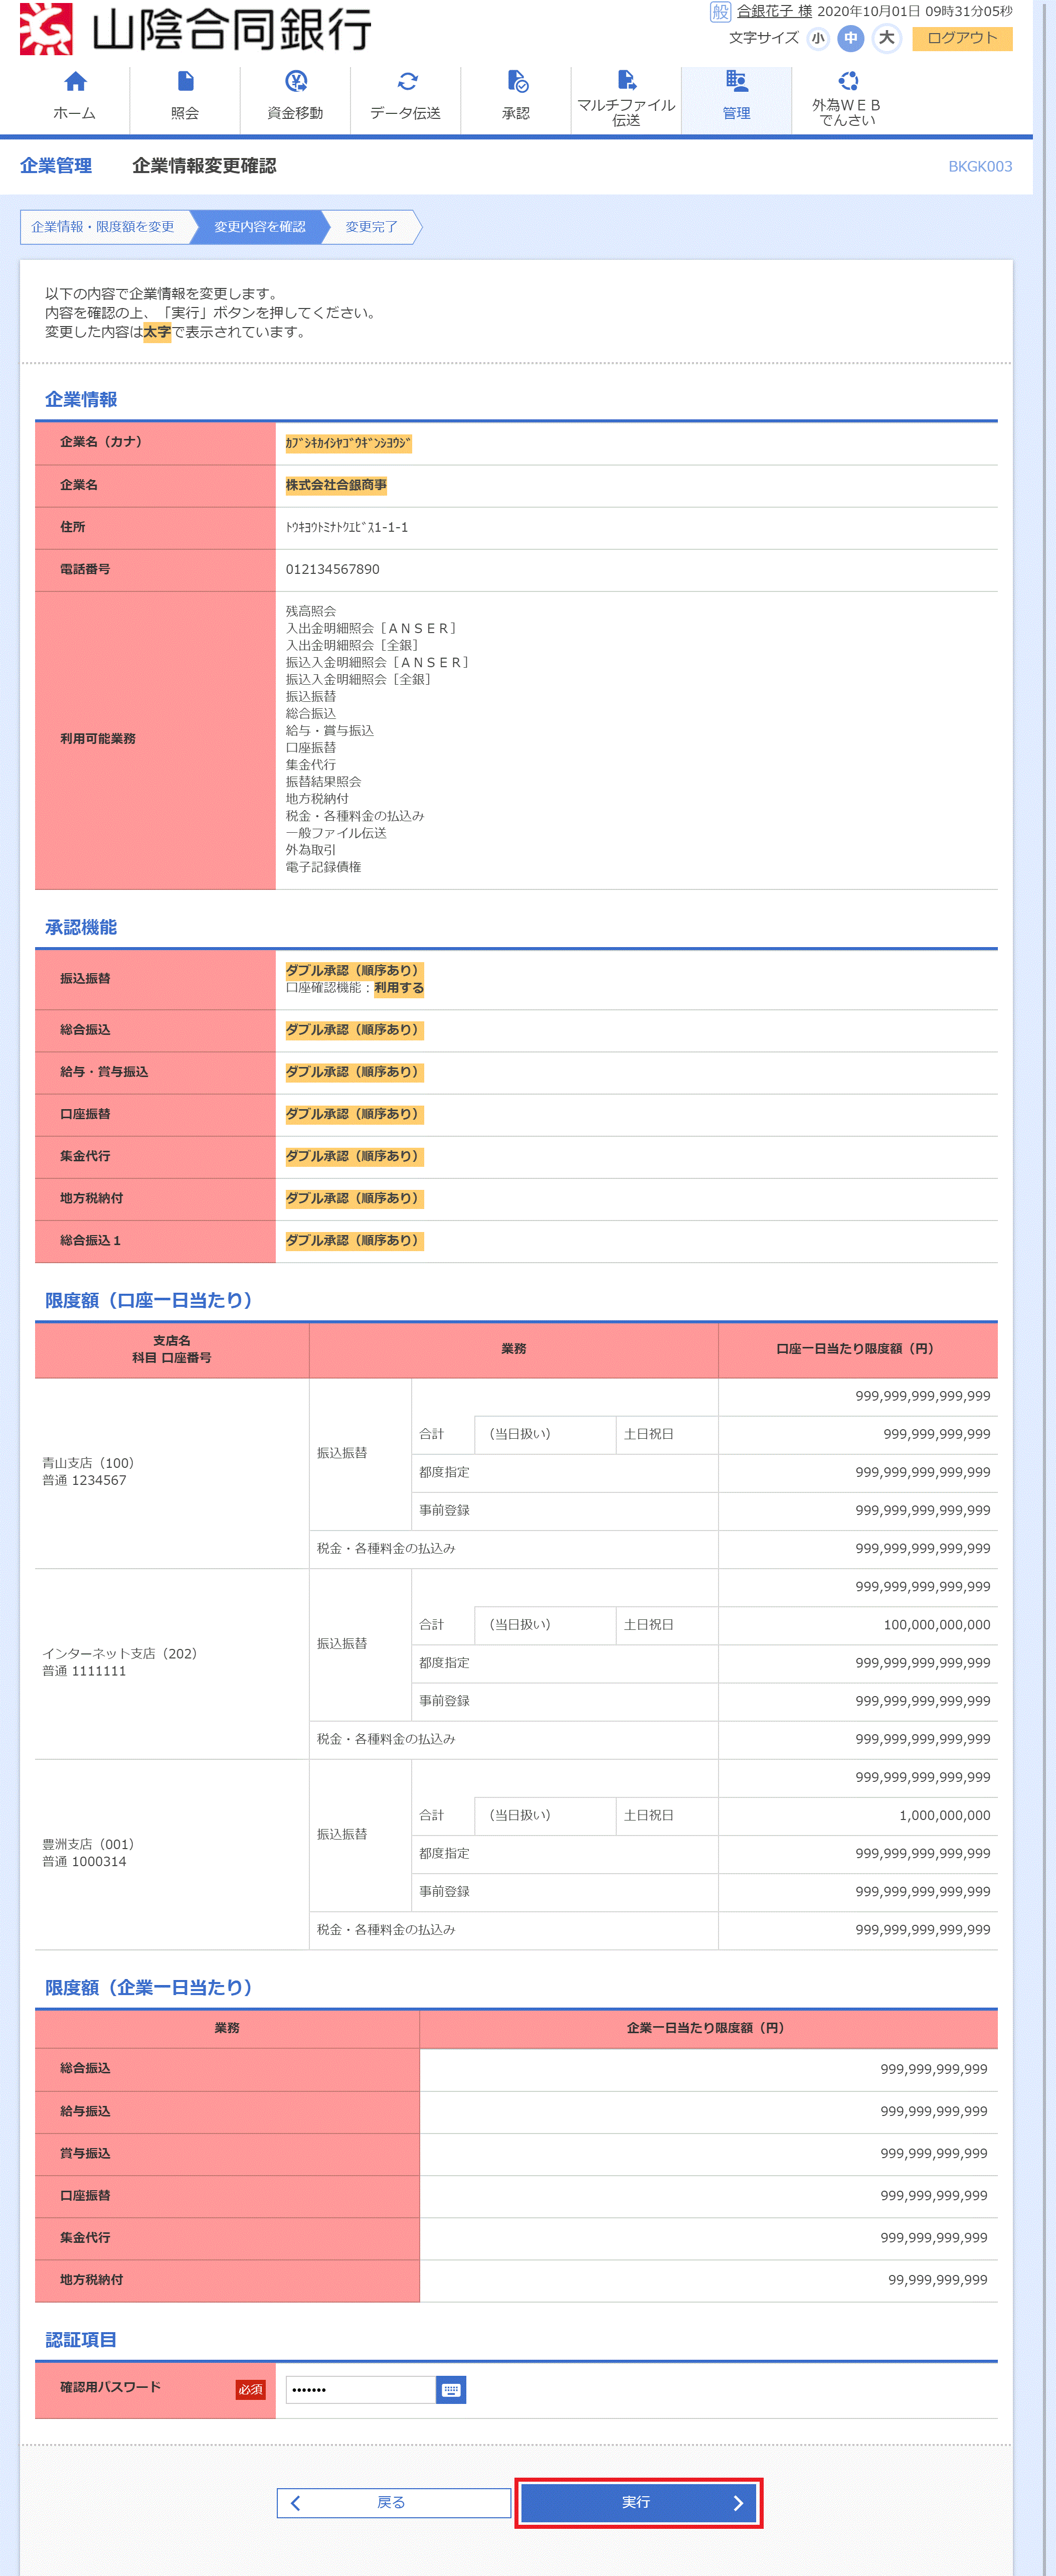Set font size to 中
1056x2576 pixels.
pyautogui.click(x=850, y=38)
